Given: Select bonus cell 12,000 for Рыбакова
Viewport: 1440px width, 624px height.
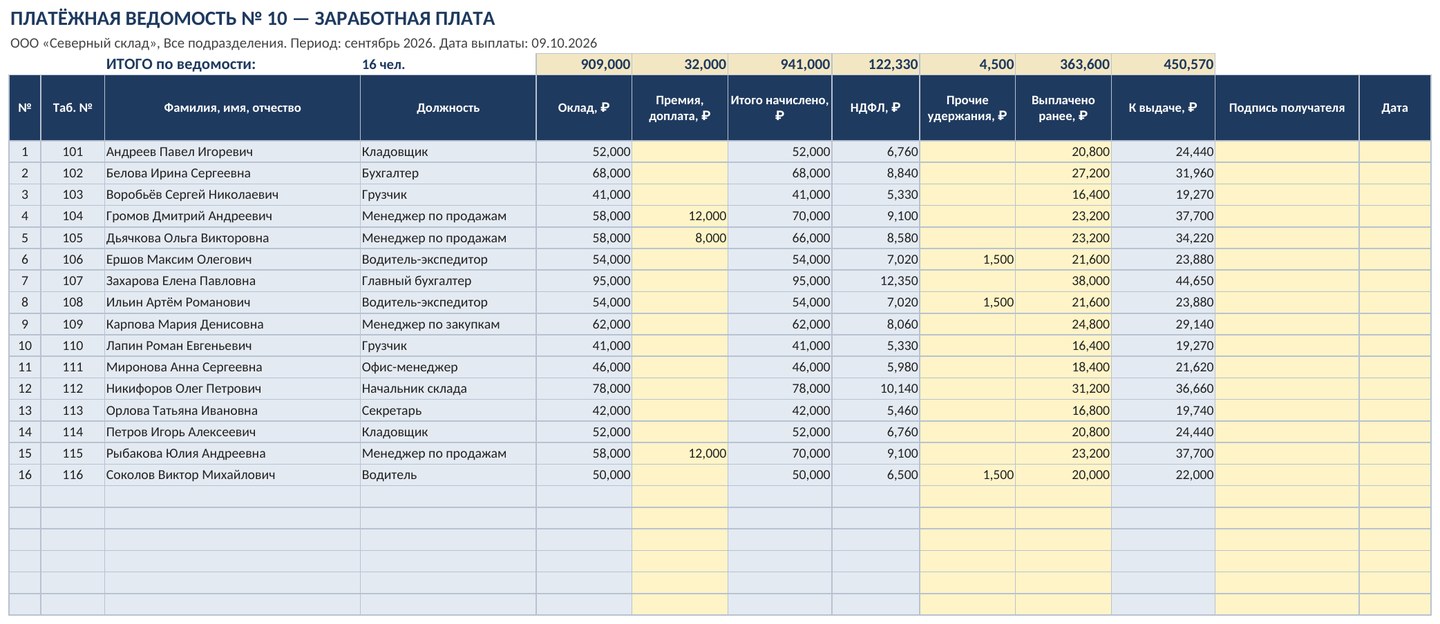Looking at the screenshot, I should pyautogui.click(x=680, y=453).
